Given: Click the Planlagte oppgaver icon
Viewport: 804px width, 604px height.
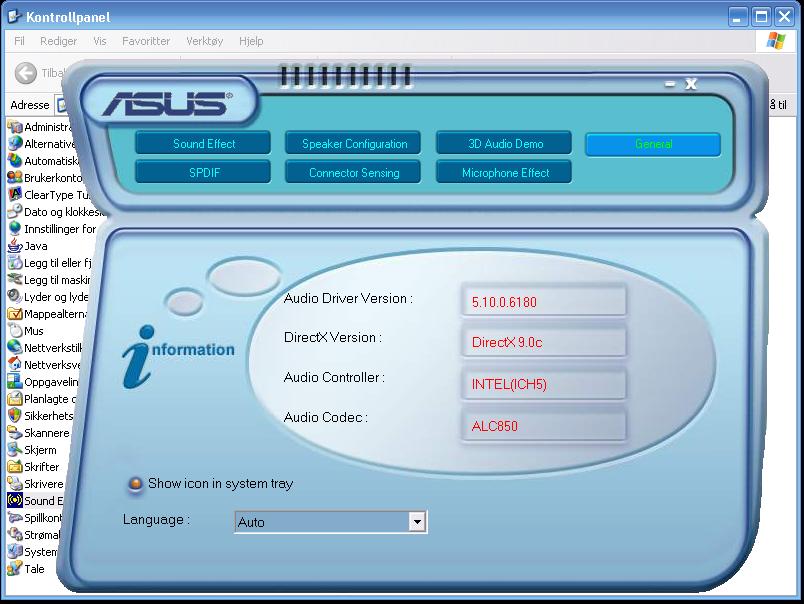Looking at the screenshot, I should (15, 398).
